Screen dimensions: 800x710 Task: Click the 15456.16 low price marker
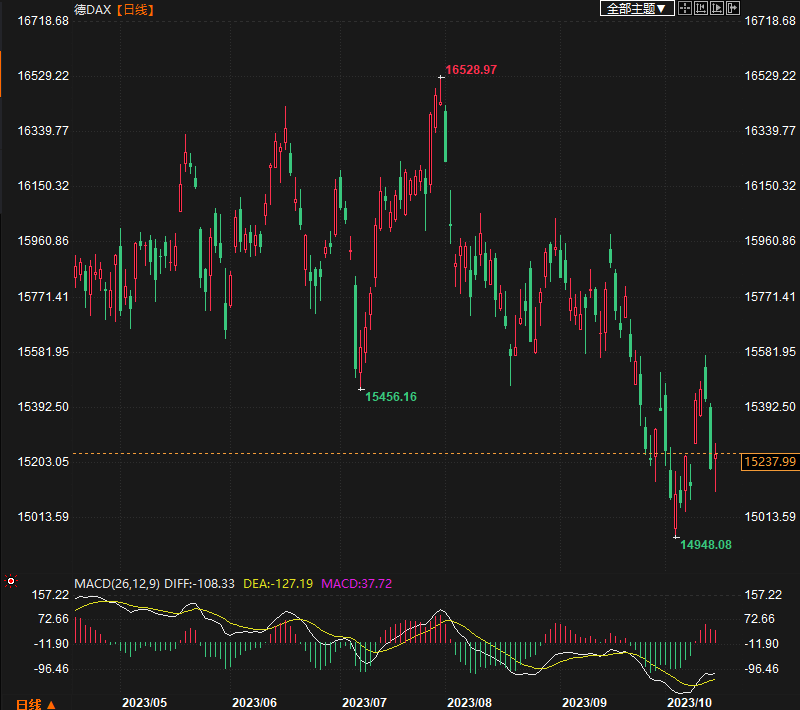click(391, 397)
